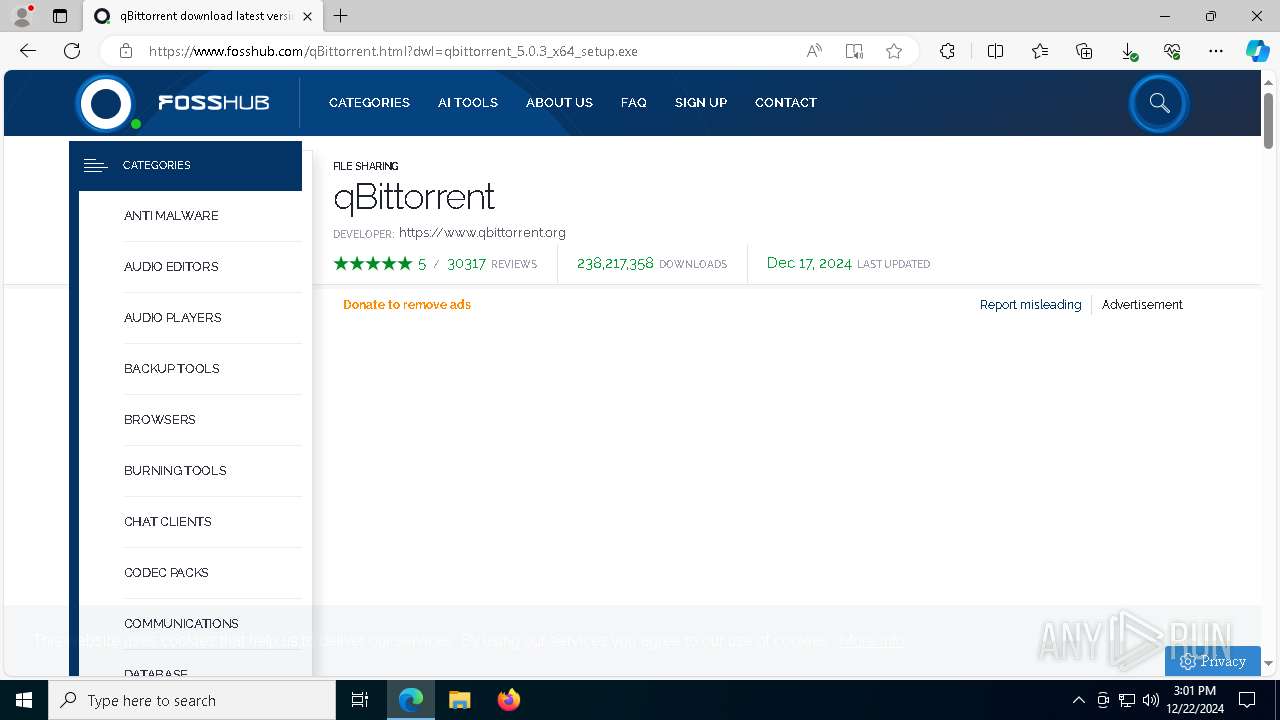Go back with the browser back arrow
Image resolution: width=1280 pixels, height=720 pixels.
(x=28, y=51)
